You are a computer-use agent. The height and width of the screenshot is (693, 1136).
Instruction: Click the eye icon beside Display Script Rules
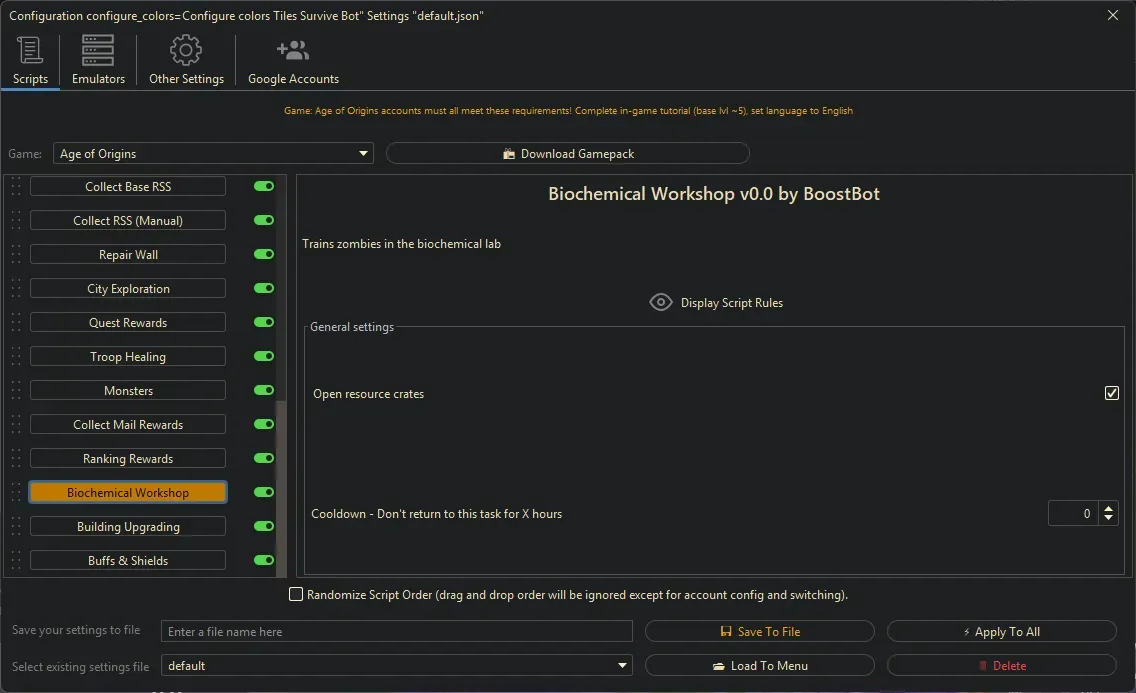(660, 302)
